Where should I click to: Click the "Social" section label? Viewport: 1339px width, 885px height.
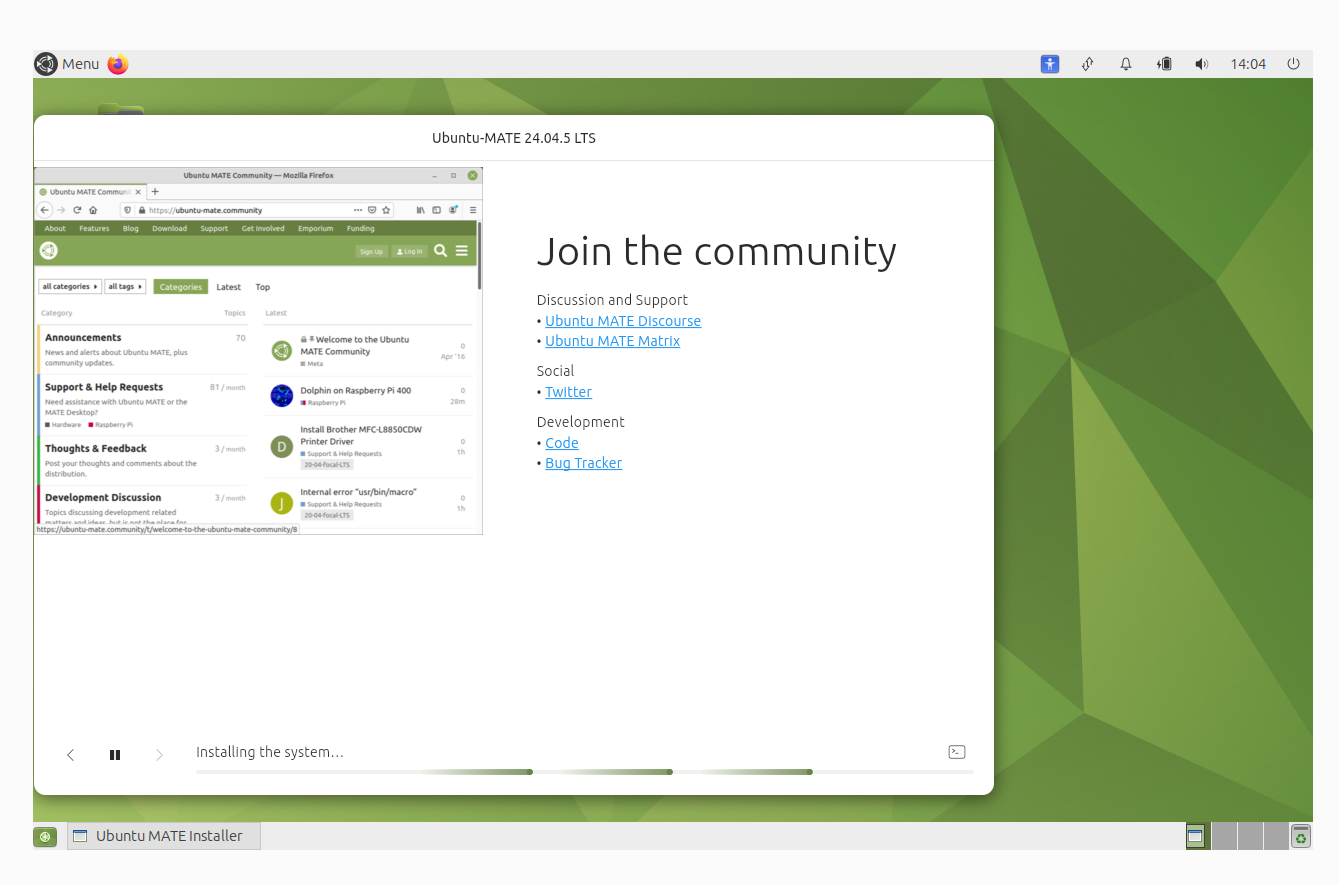(x=555, y=371)
